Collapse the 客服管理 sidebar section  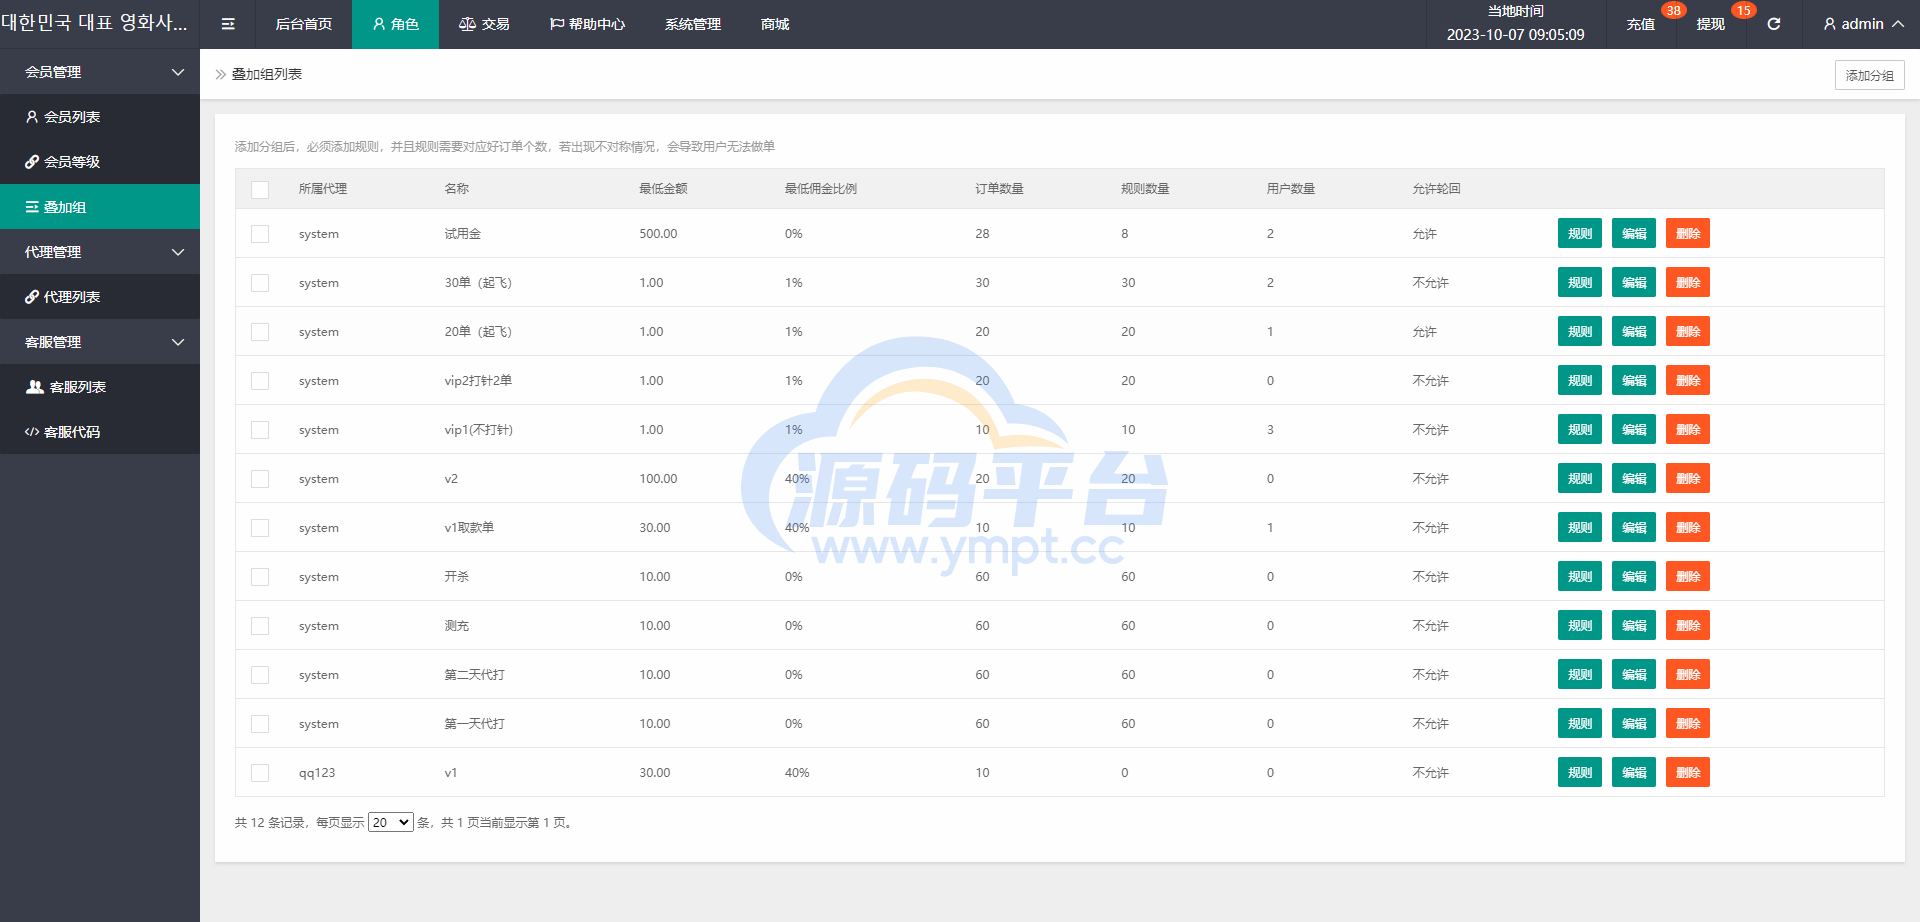(100, 342)
